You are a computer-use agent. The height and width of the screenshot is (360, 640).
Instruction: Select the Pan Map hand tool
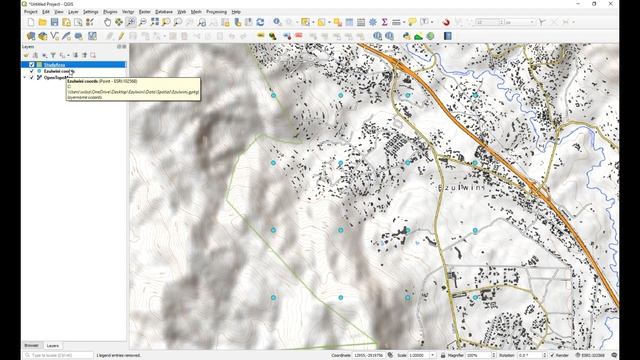(107, 22)
